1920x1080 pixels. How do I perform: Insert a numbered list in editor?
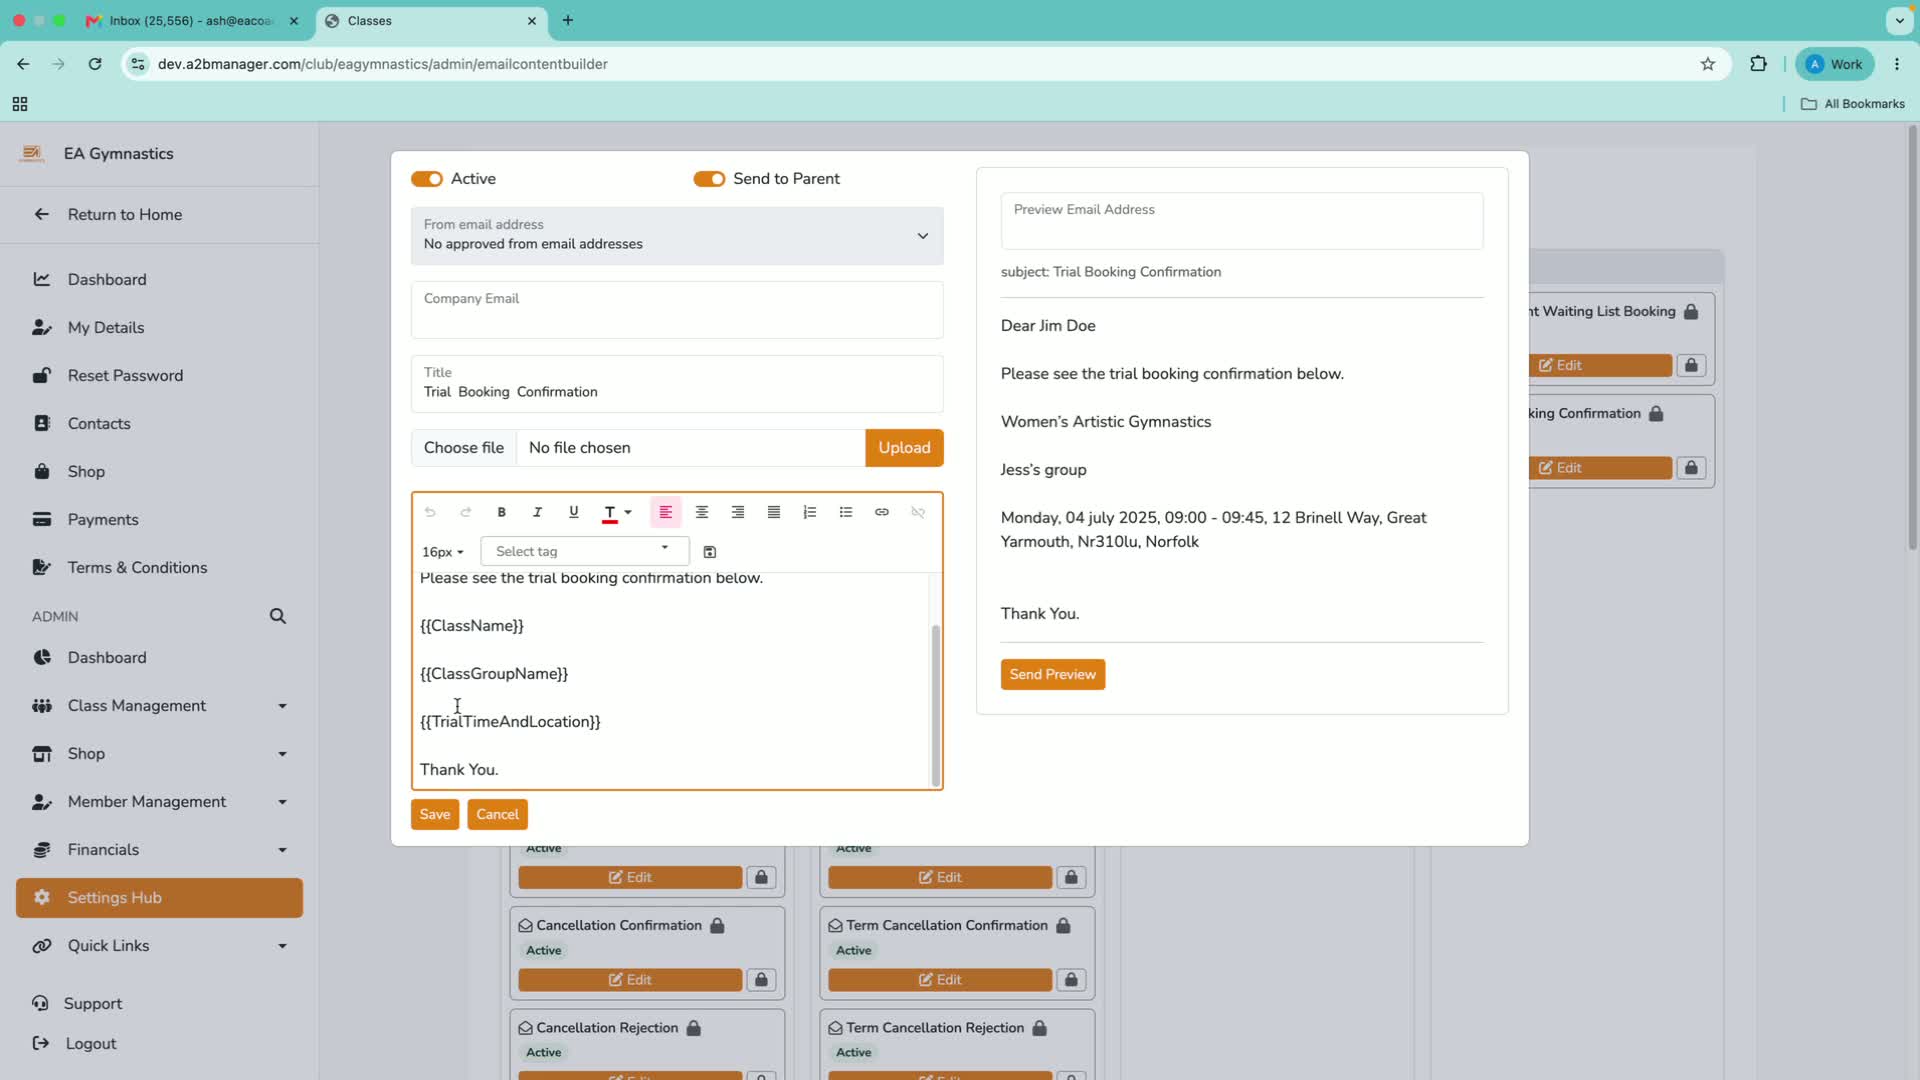(x=810, y=512)
